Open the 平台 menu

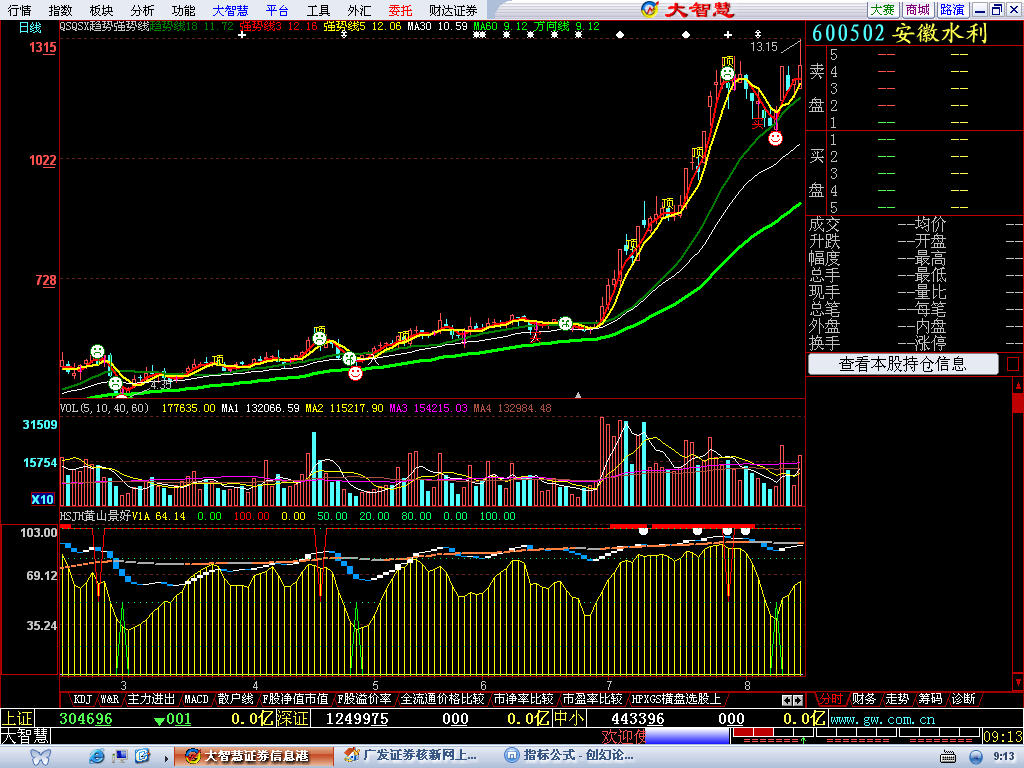(x=277, y=10)
